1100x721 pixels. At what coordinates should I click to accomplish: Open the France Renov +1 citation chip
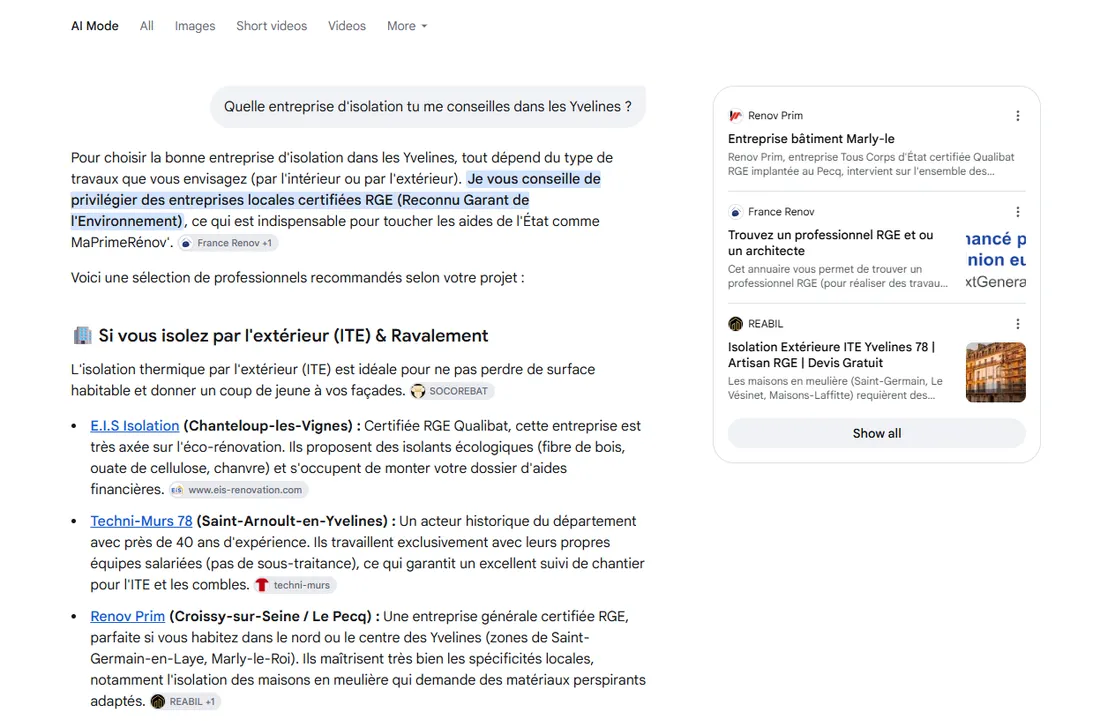click(x=227, y=243)
